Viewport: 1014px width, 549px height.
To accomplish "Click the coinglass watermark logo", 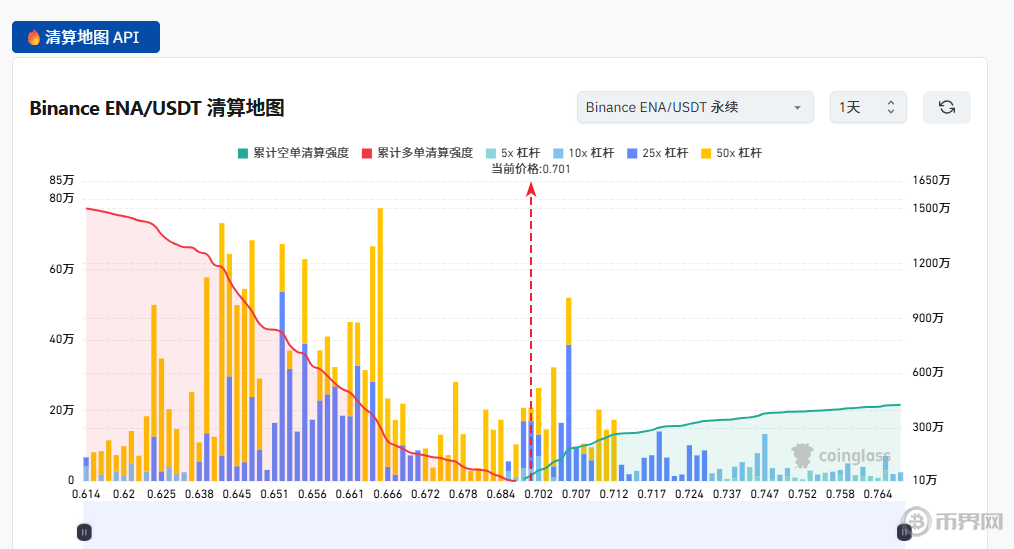I will tap(840, 456).
